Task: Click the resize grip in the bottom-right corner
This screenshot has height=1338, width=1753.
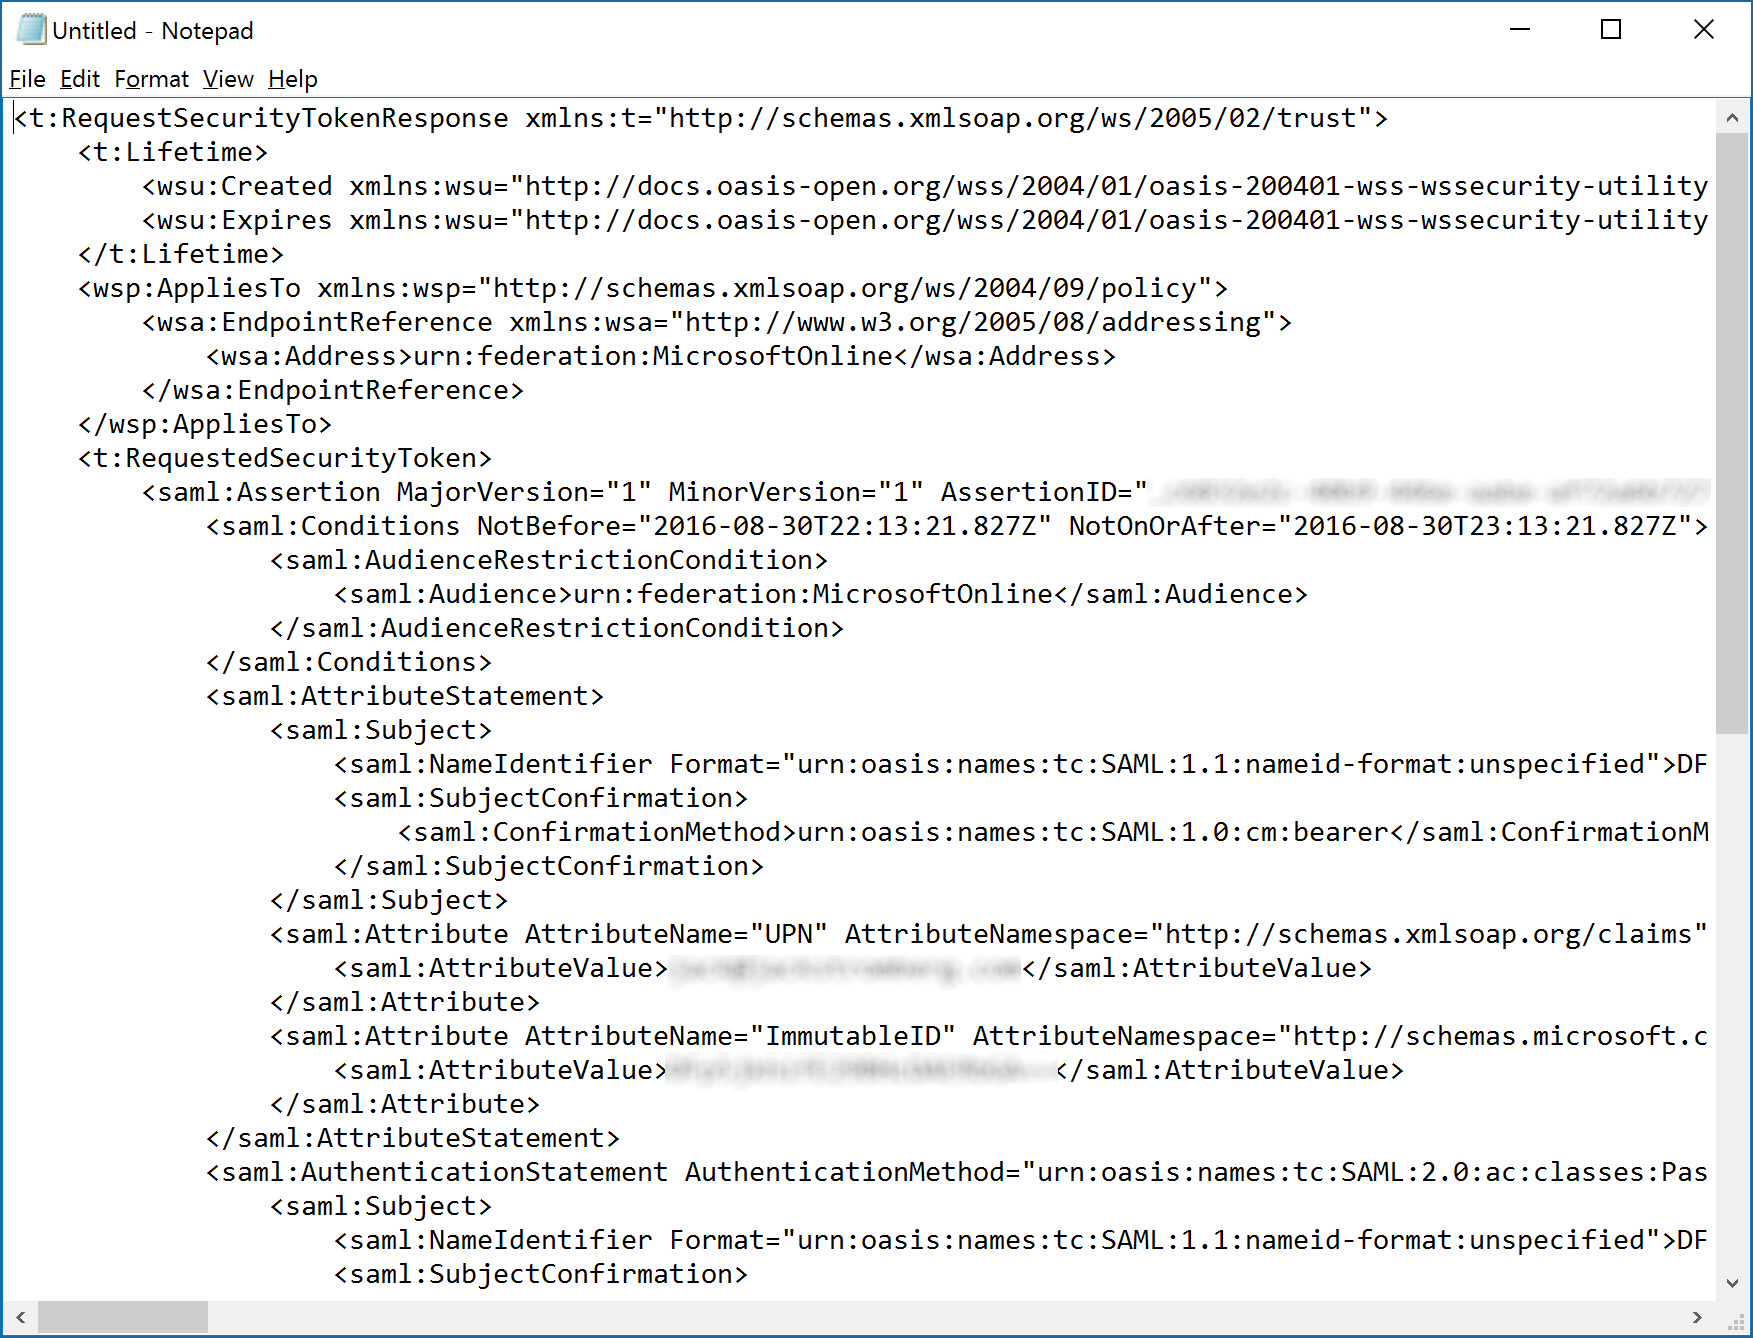Action: 1738,1322
